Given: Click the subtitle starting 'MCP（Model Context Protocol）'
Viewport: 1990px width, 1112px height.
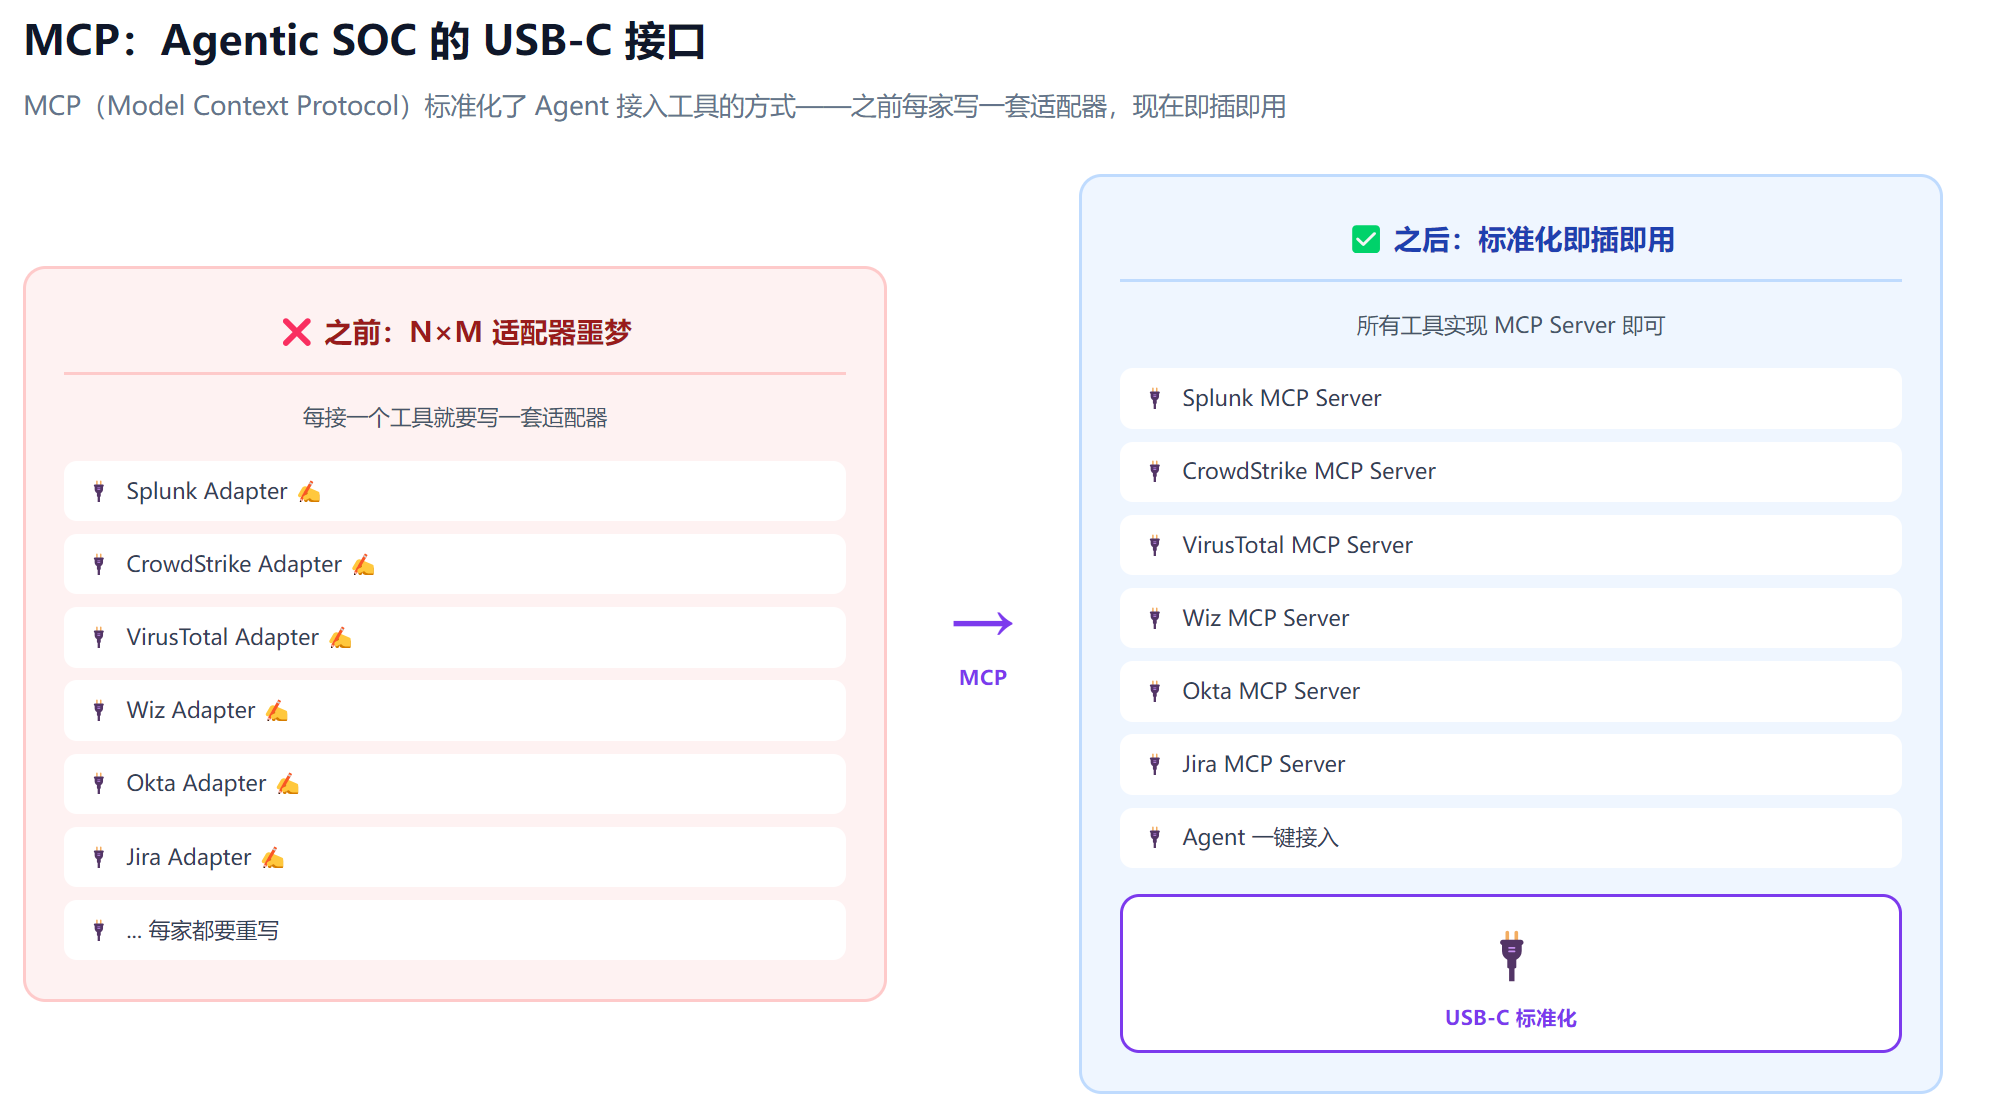Looking at the screenshot, I should click(655, 106).
